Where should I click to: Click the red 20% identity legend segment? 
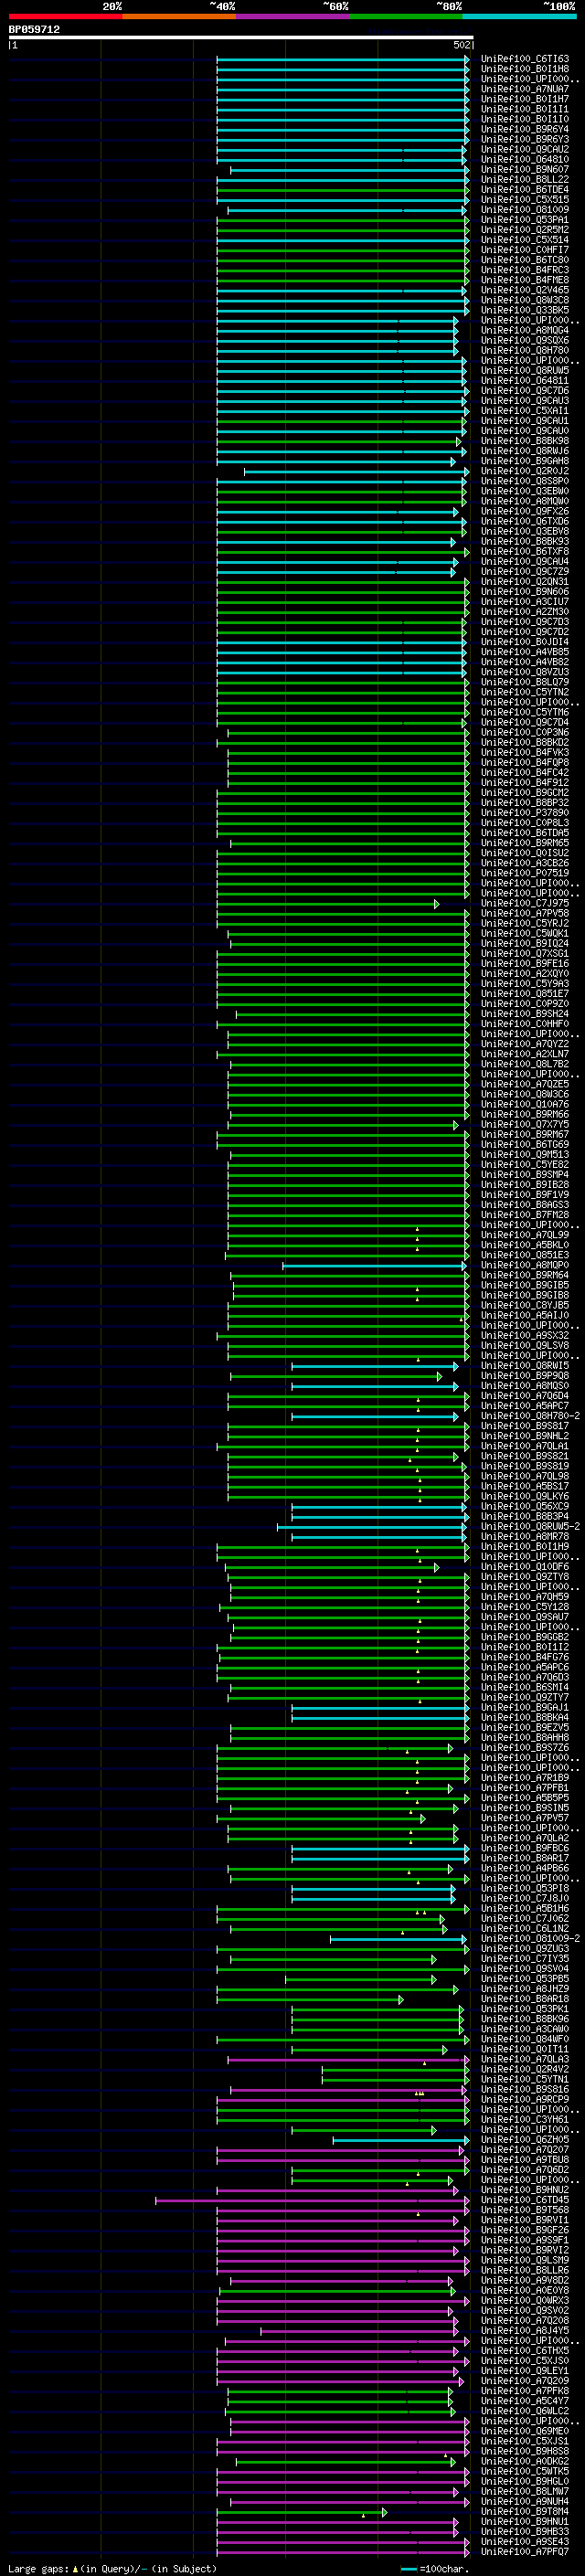pyautogui.click(x=65, y=16)
